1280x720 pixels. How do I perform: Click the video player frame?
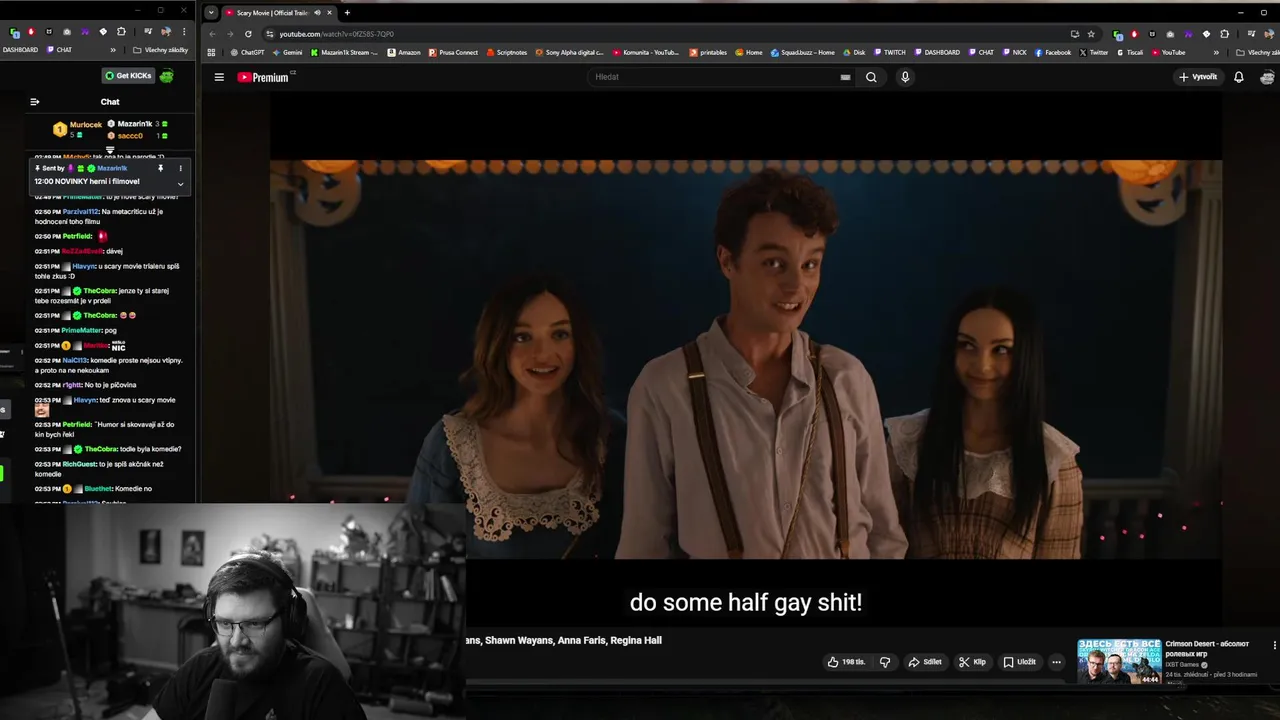(x=746, y=359)
